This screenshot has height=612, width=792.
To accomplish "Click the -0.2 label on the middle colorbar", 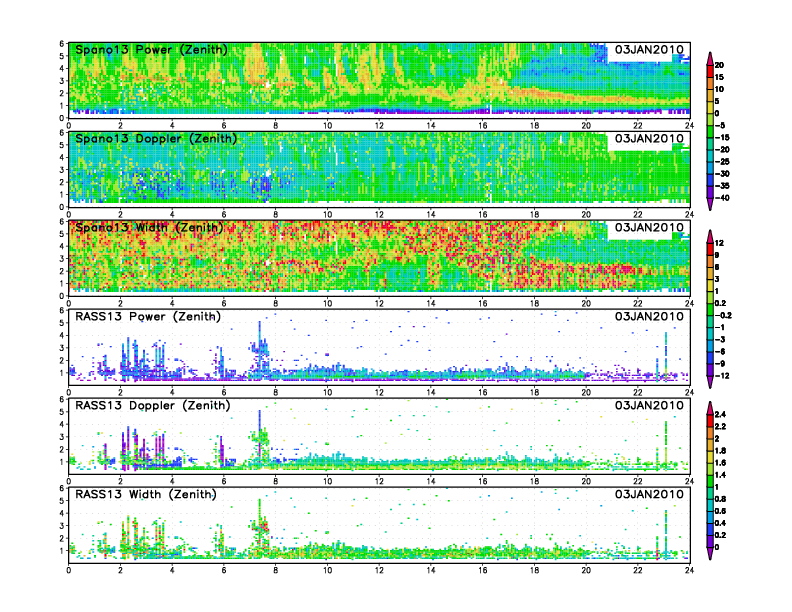I will pyautogui.click(x=723, y=316).
